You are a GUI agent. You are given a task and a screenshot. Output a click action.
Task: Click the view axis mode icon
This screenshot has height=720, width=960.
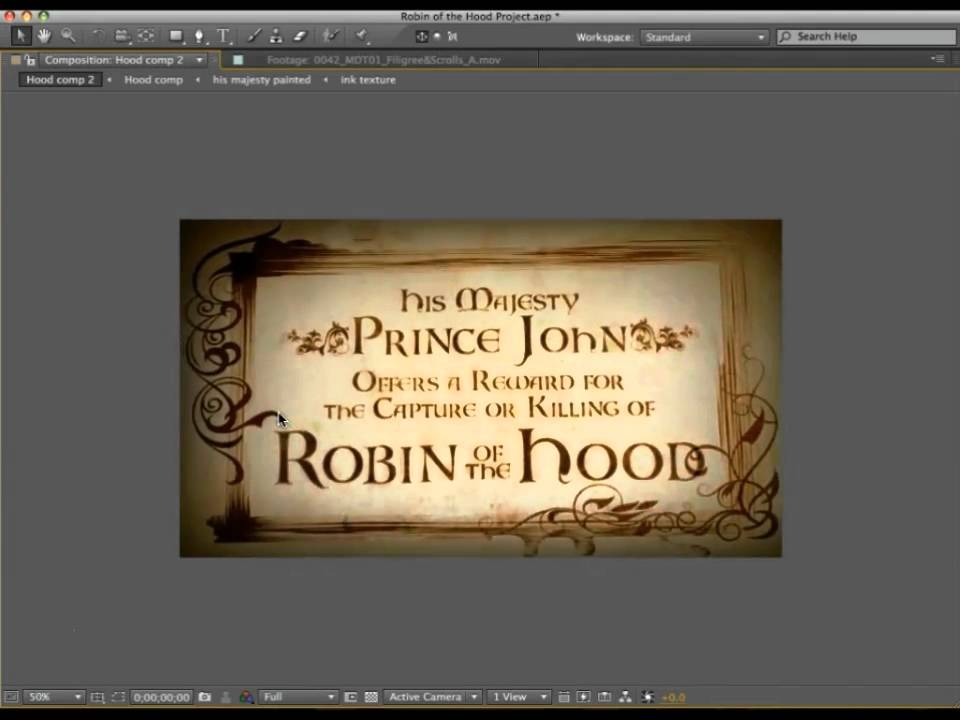pyautogui.click(x=452, y=37)
